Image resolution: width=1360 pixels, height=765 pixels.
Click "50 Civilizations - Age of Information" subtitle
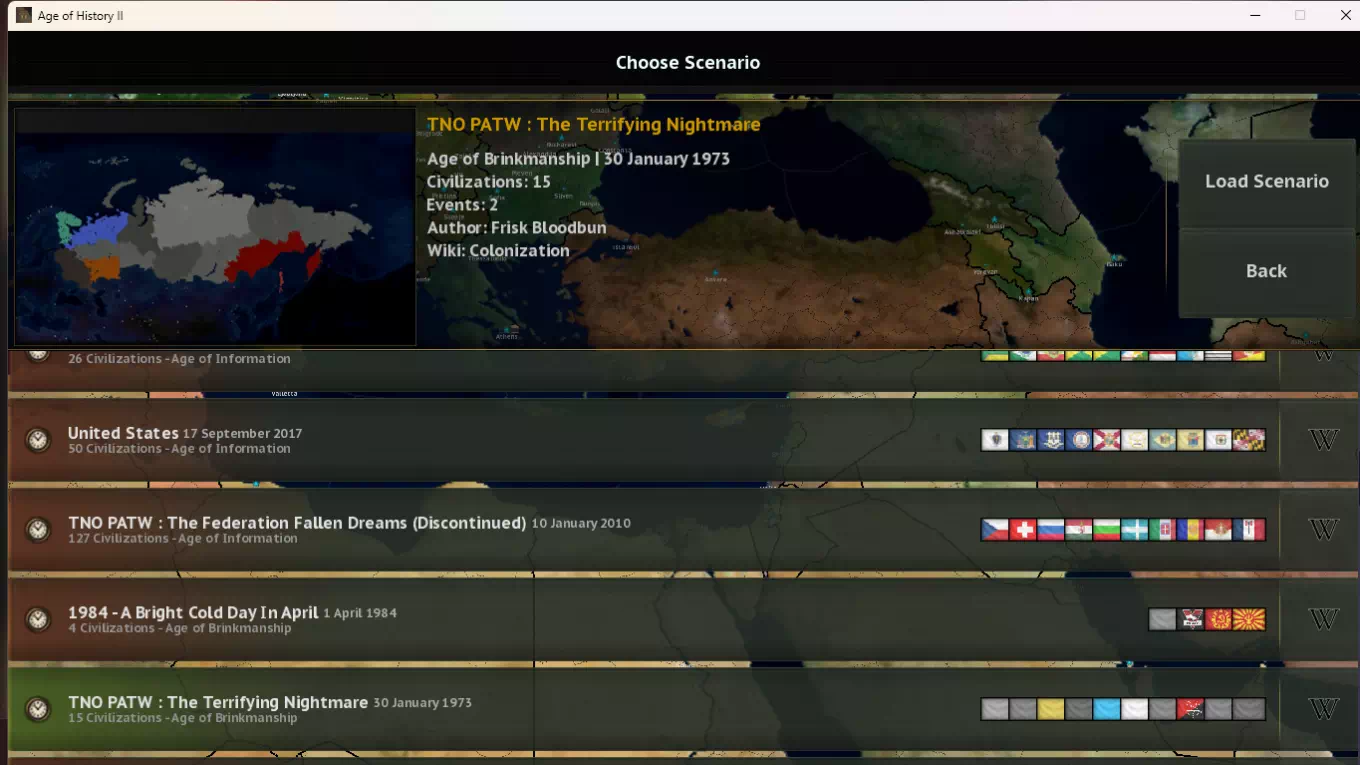click(179, 449)
